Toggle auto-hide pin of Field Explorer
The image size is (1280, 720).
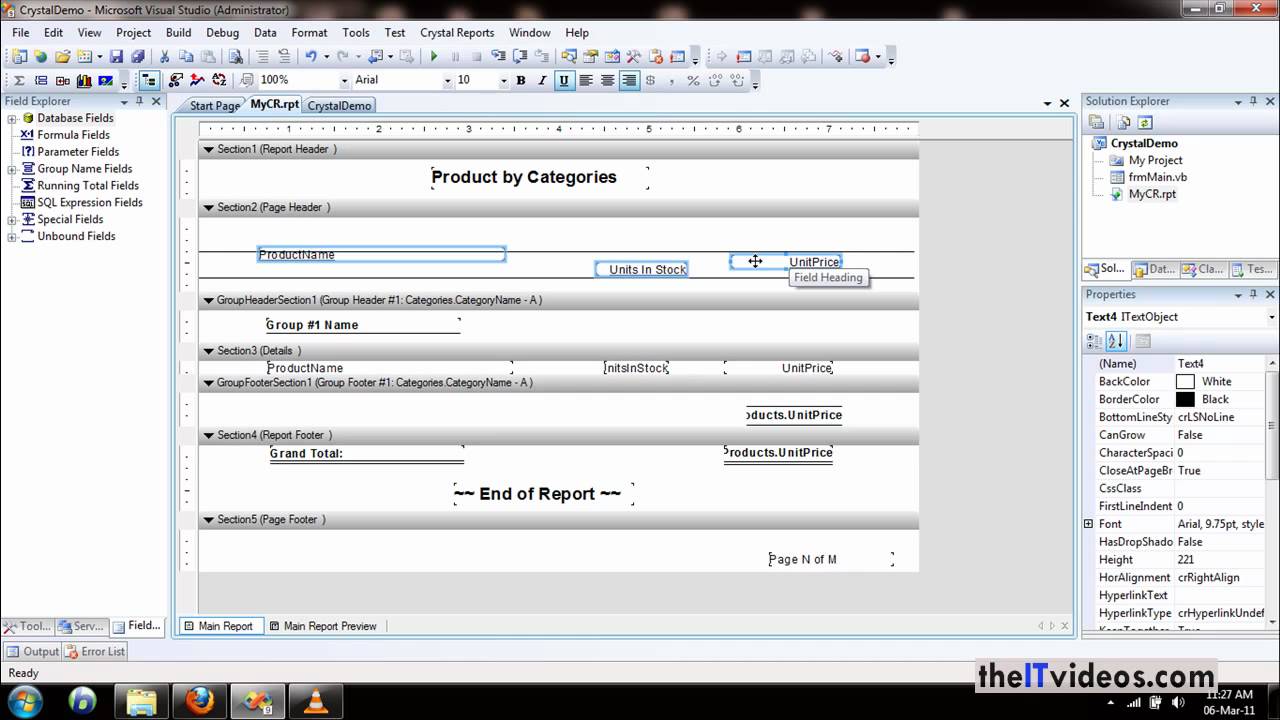tap(140, 101)
